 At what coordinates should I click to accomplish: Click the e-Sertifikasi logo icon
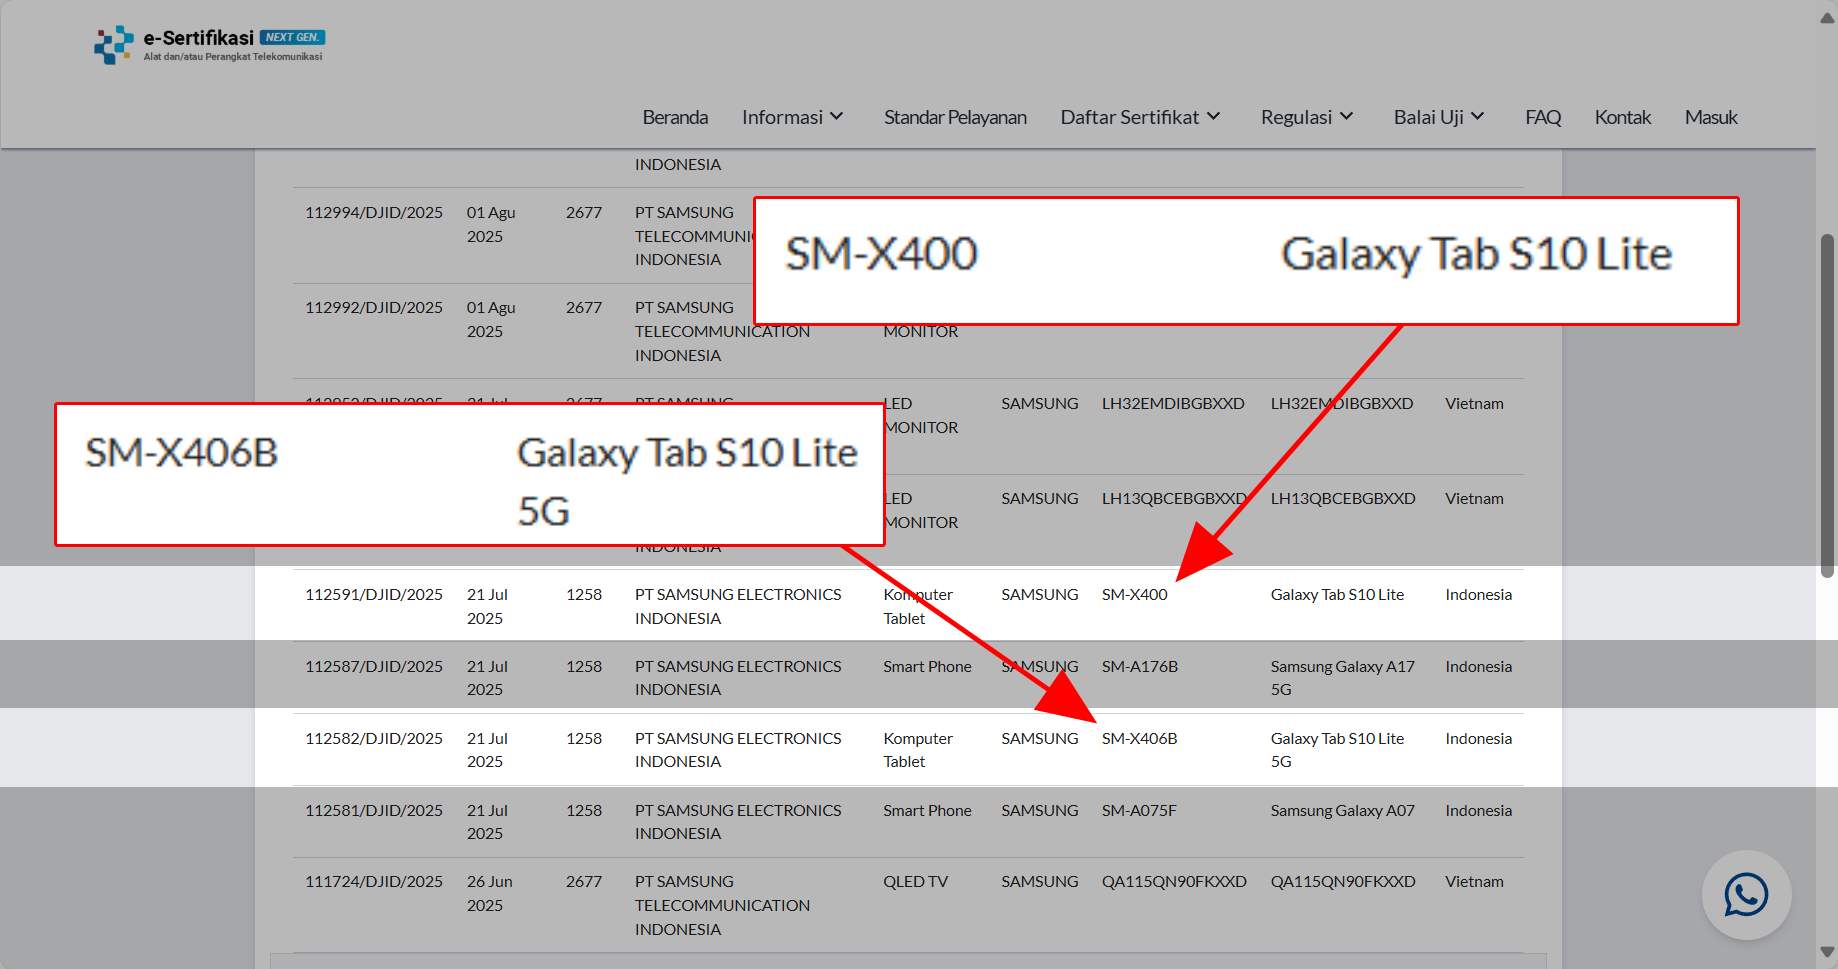113,45
